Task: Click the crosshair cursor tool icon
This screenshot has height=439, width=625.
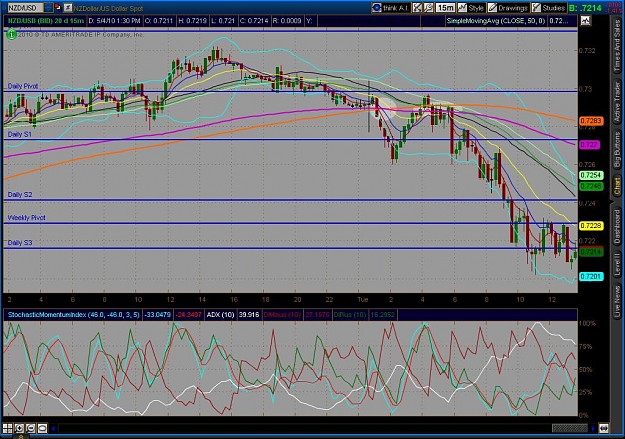Action: pos(417,8)
